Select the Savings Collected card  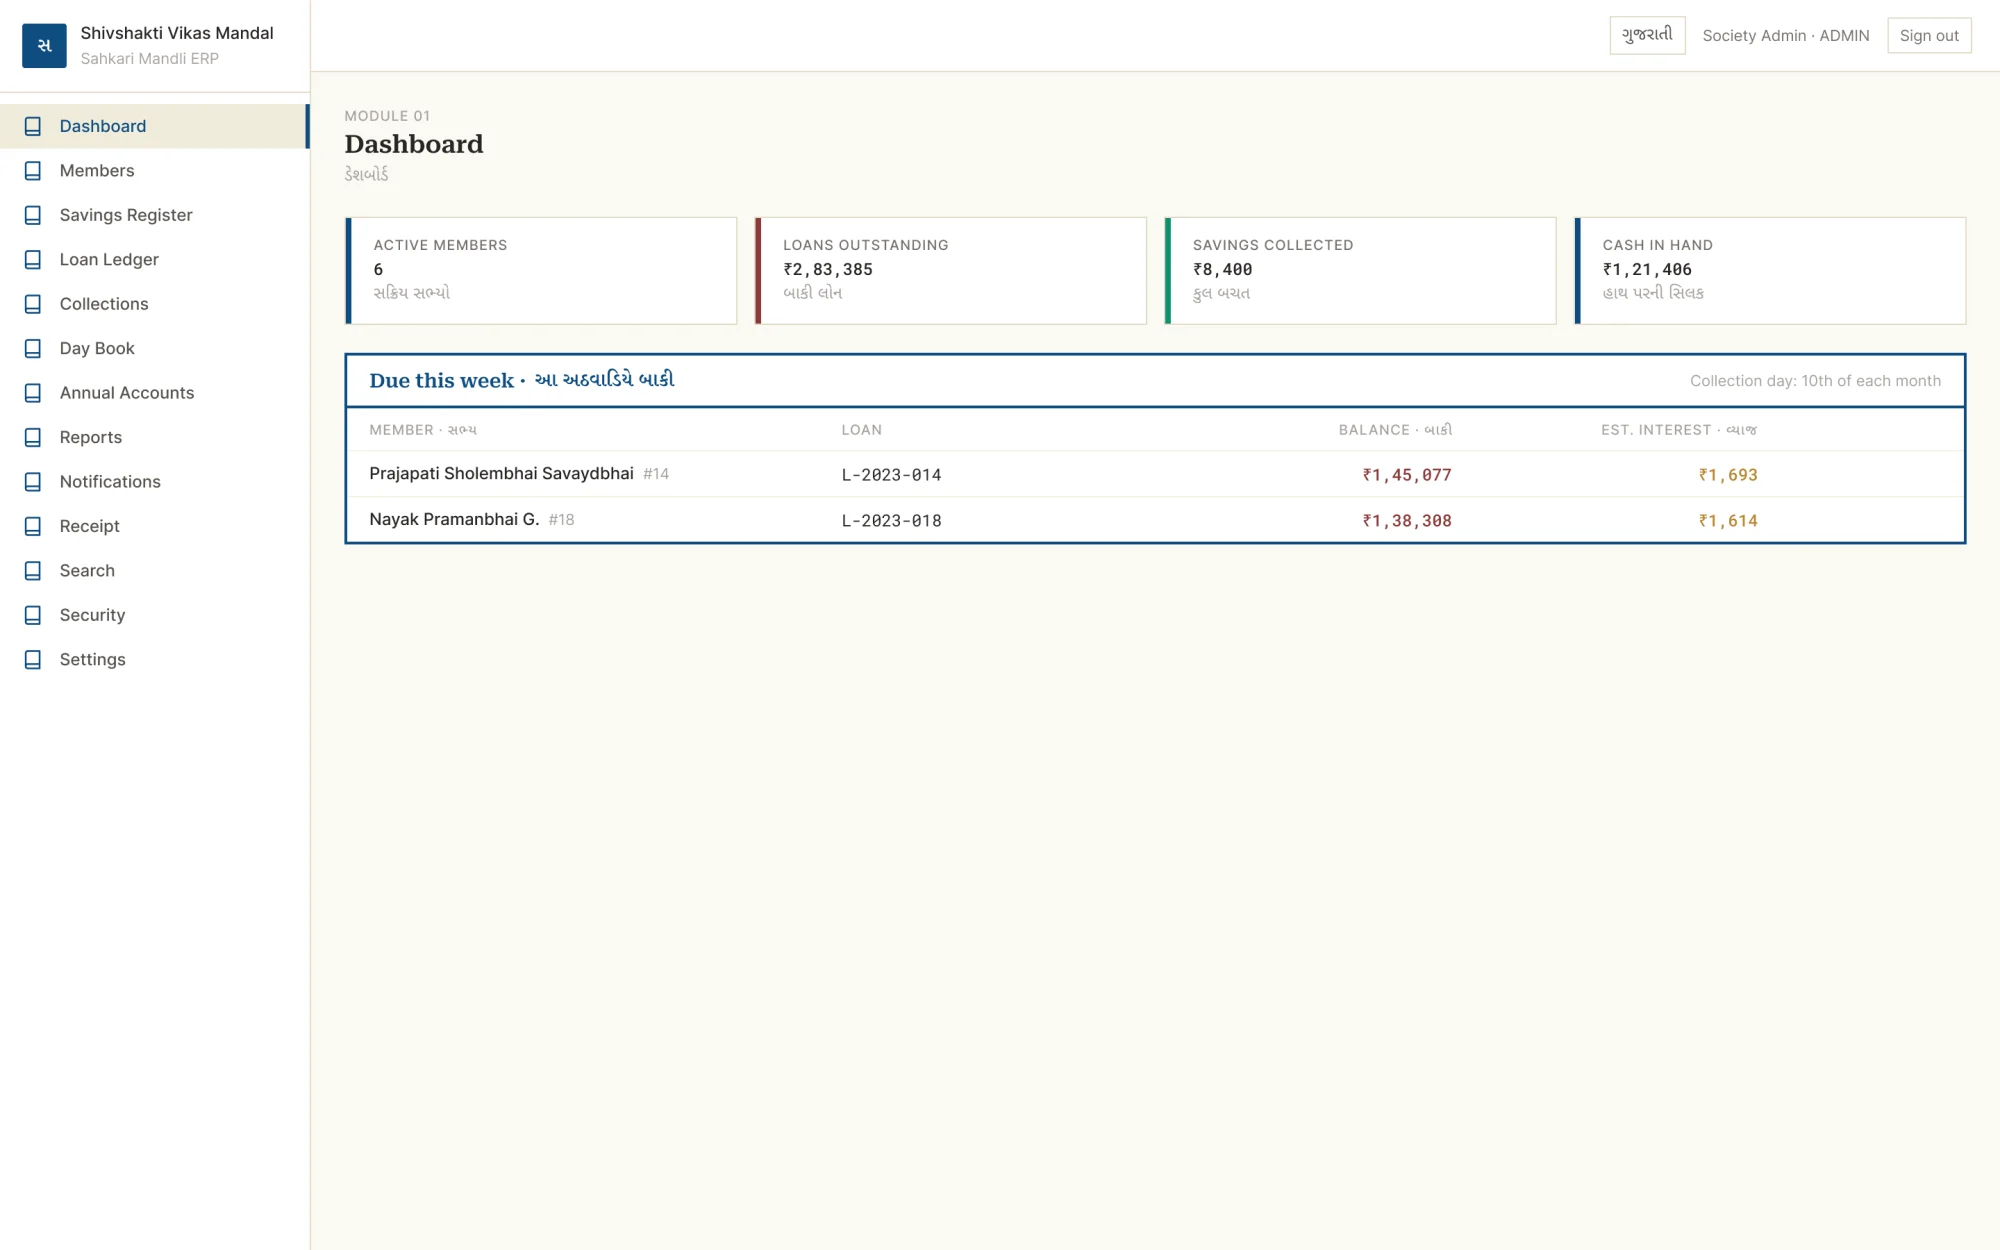(1360, 271)
